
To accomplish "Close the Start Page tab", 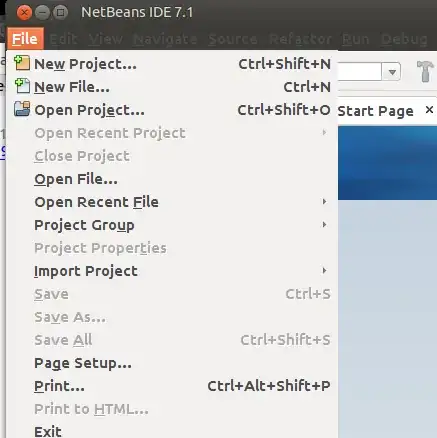I will tap(430, 109).
